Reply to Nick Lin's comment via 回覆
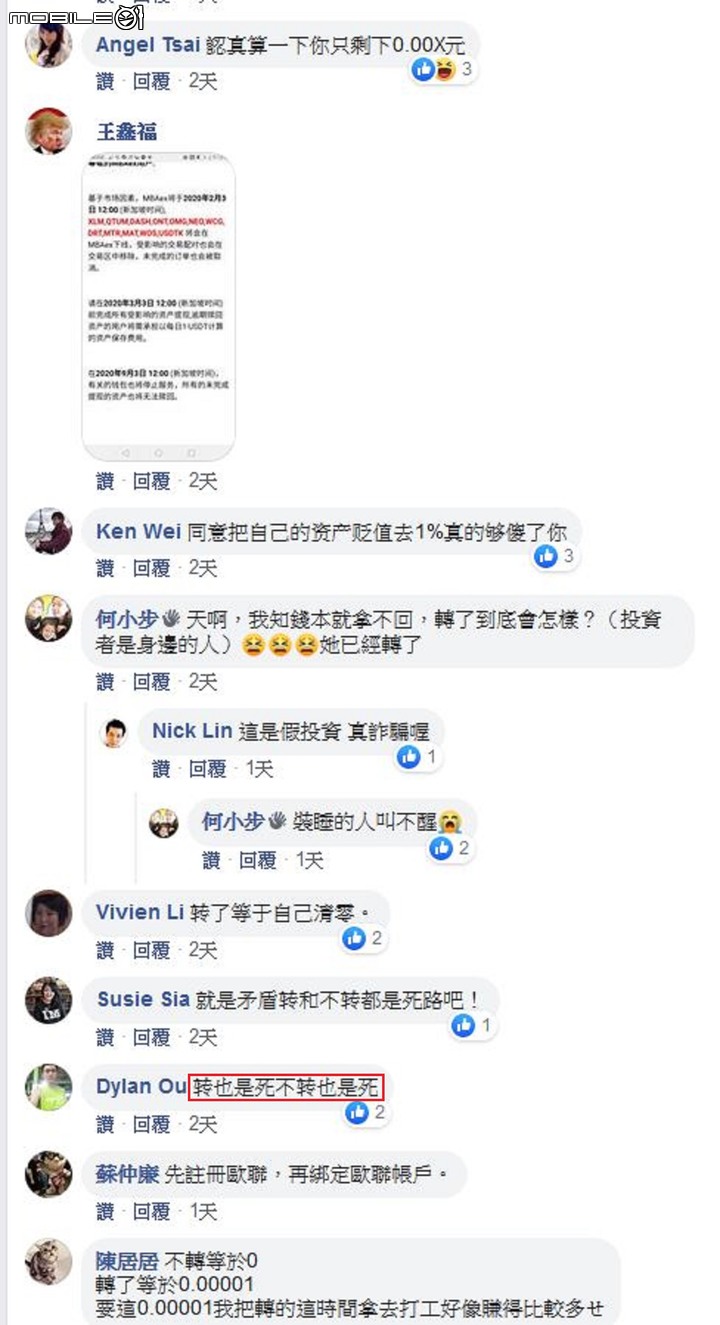 point(208,769)
